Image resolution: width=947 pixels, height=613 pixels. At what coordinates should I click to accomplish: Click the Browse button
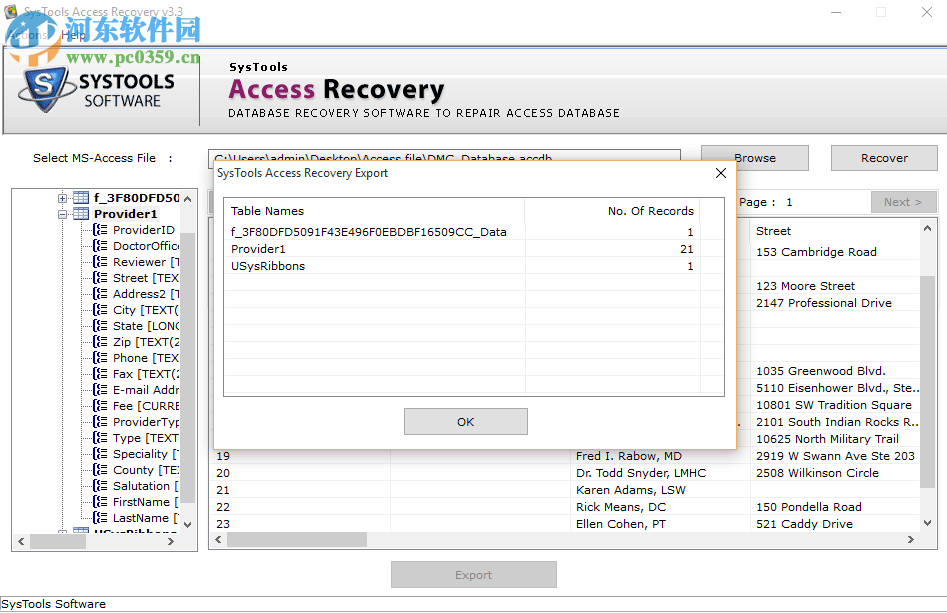tap(754, 158)
